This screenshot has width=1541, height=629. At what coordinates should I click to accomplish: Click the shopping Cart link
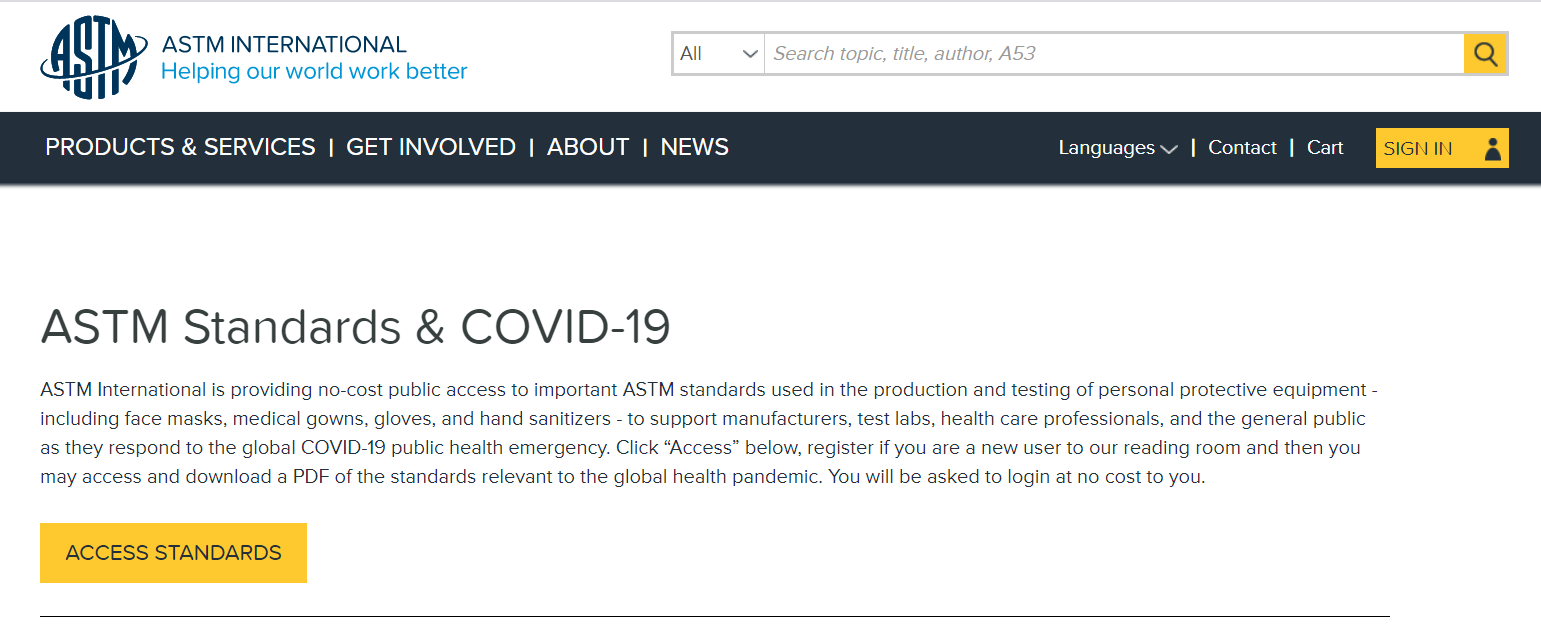(1325, 147)
